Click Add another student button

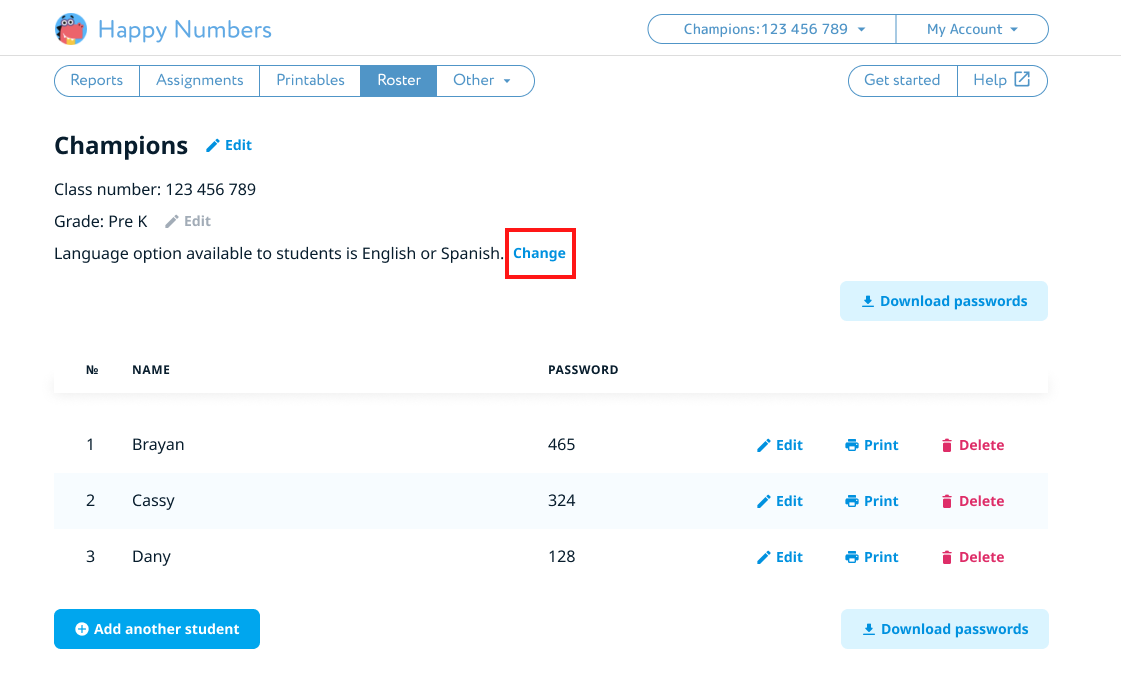[x=157, y=629]
